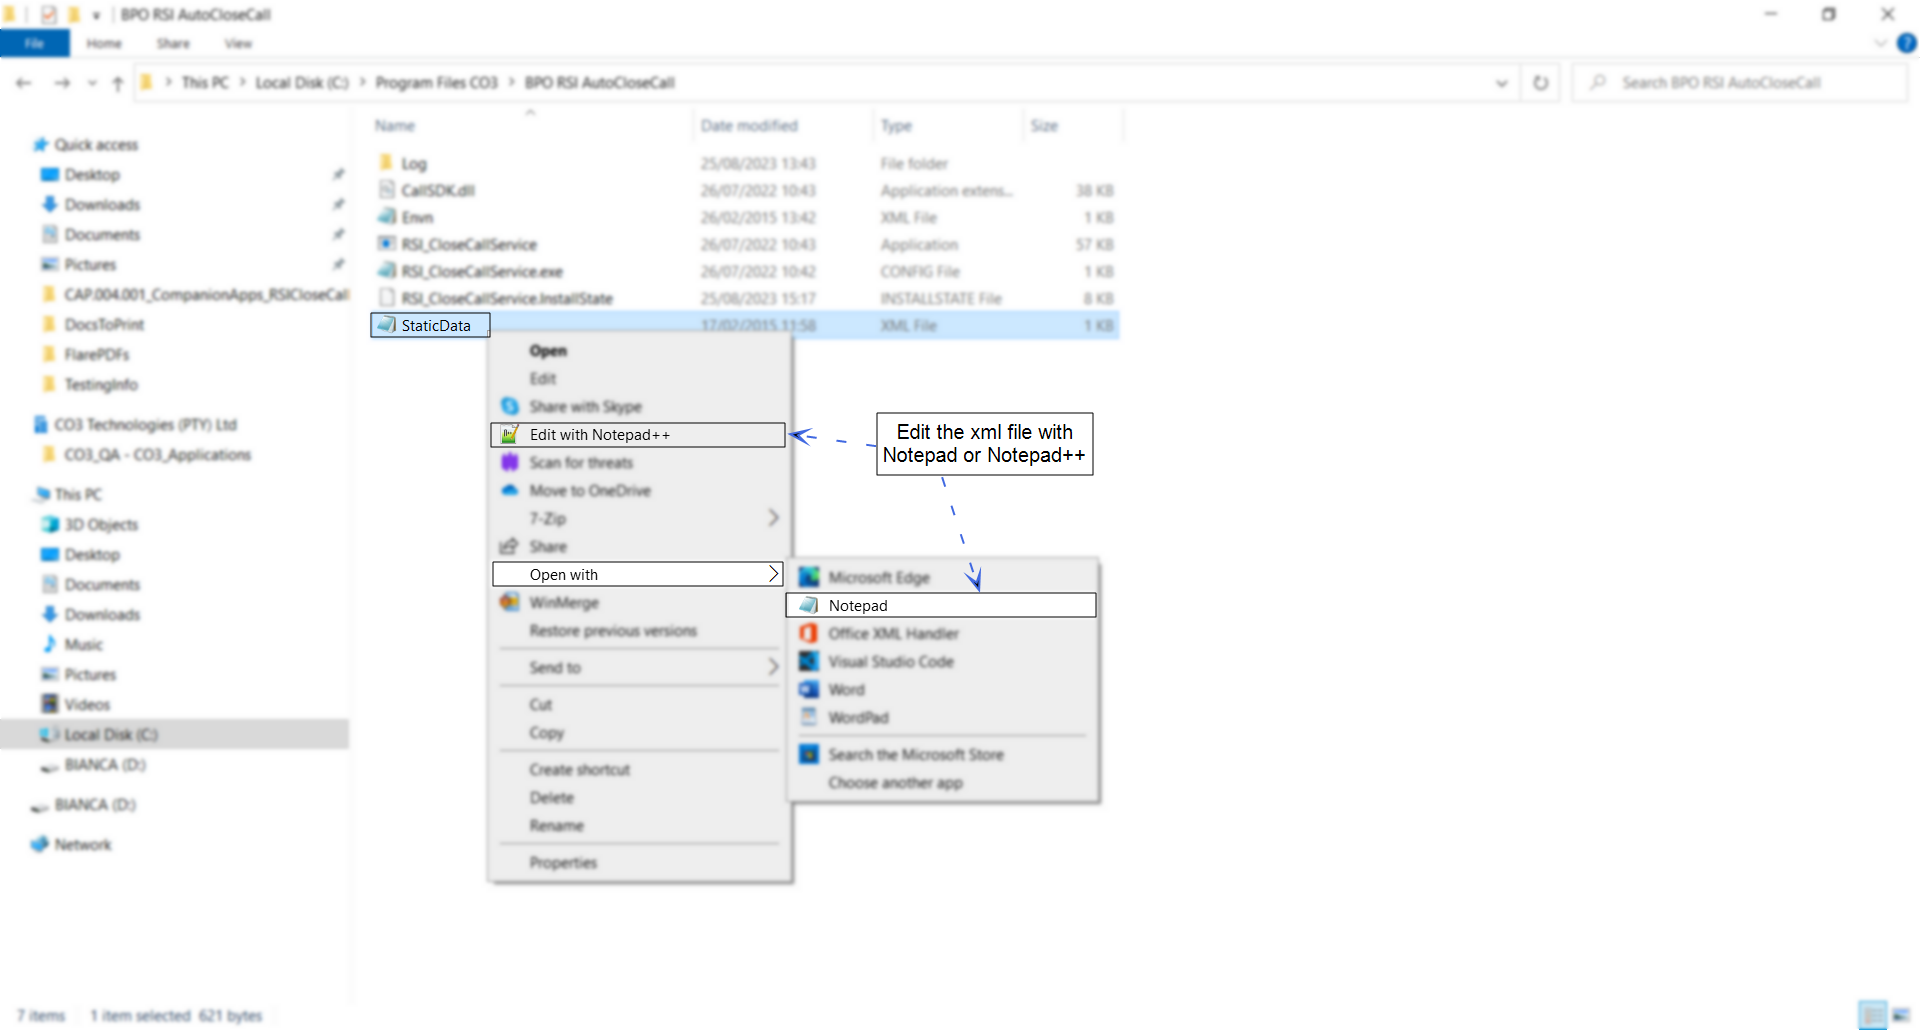Click the Word icon in the submenu
The width and height of the screenshot is (1920, 1030).
tap(809, 689)
